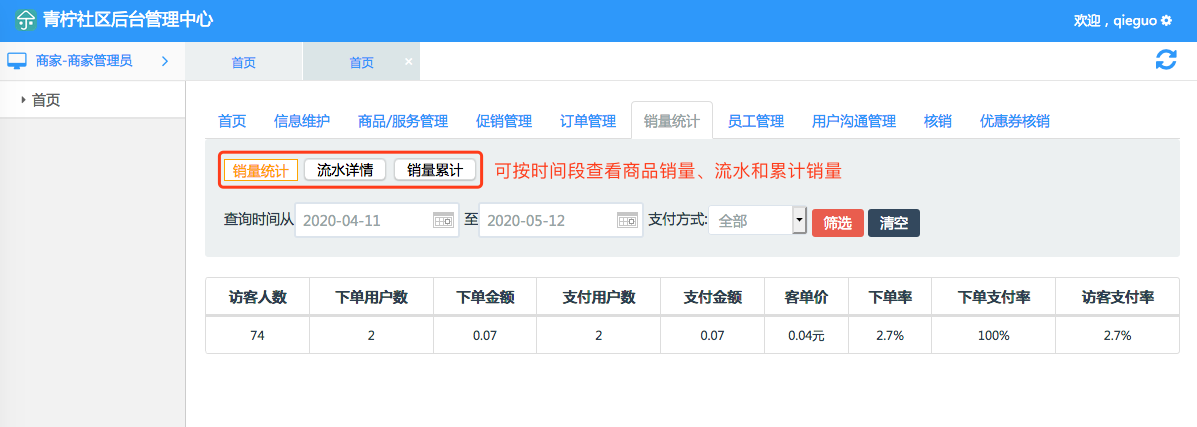Click the 下单金额 column header

485,297
